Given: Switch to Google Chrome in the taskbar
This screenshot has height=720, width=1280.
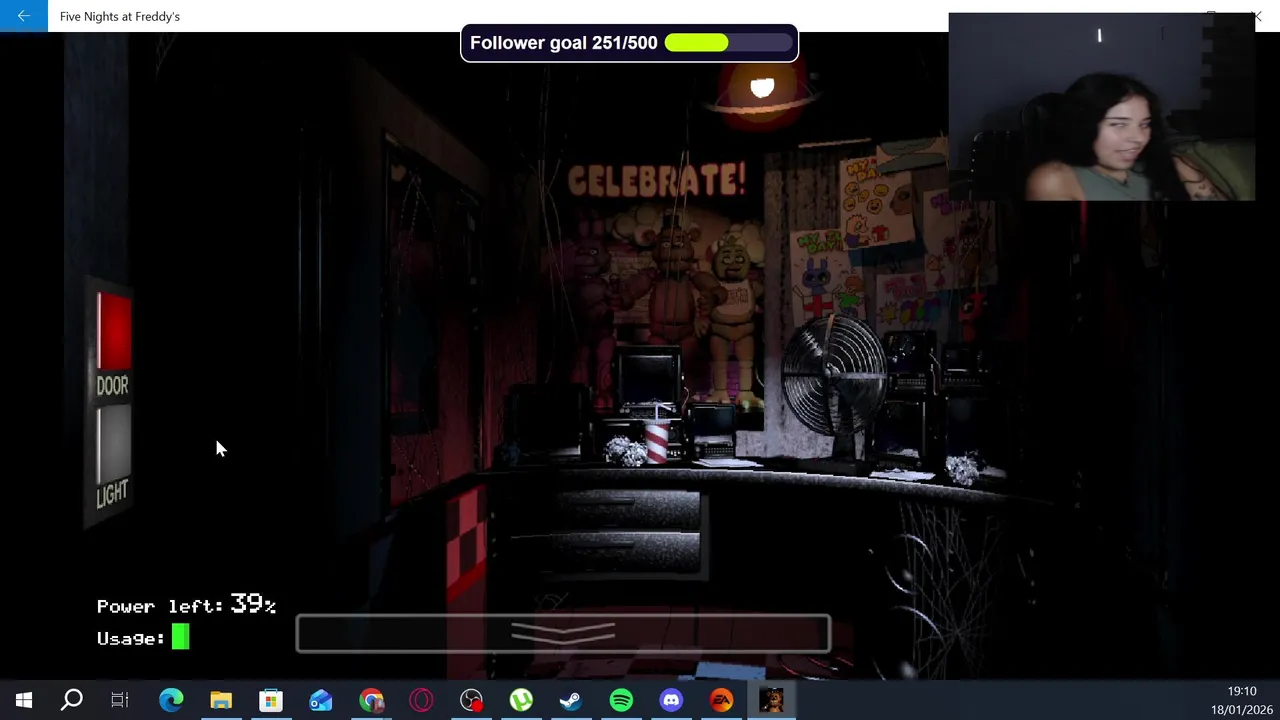Looking at the screenshot, I should pos(371,700).
